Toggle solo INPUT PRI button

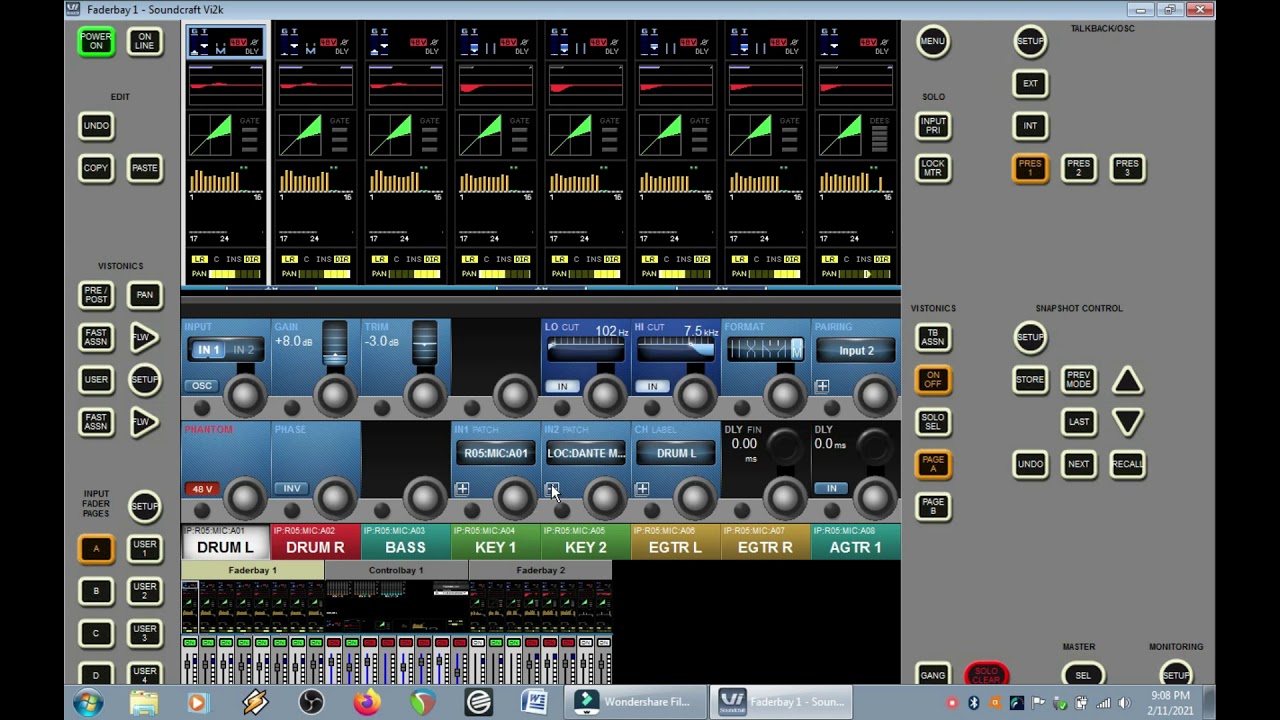point(933,125)
